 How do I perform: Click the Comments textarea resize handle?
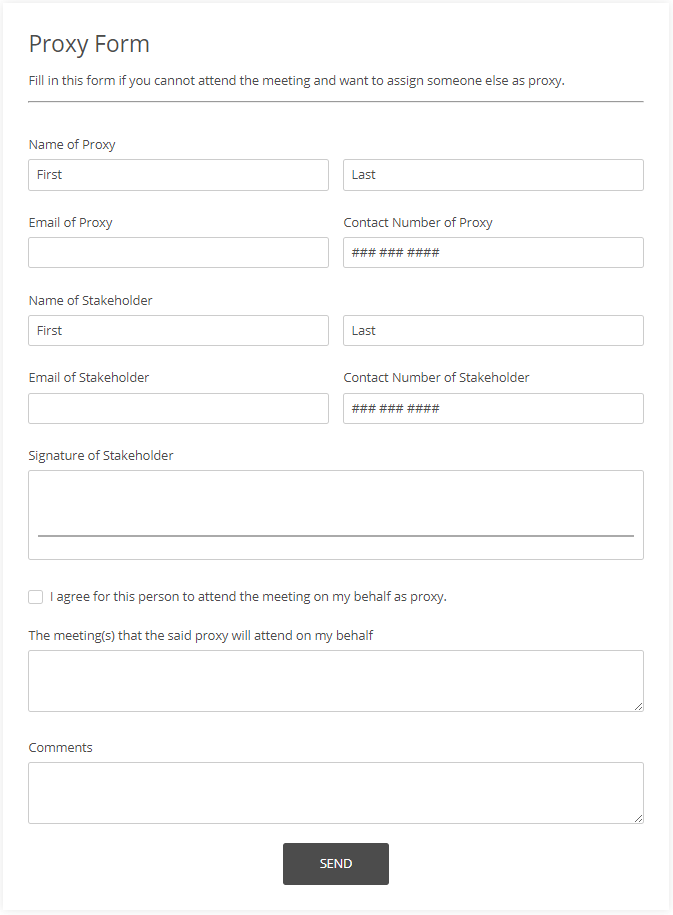tap(638, 818)
